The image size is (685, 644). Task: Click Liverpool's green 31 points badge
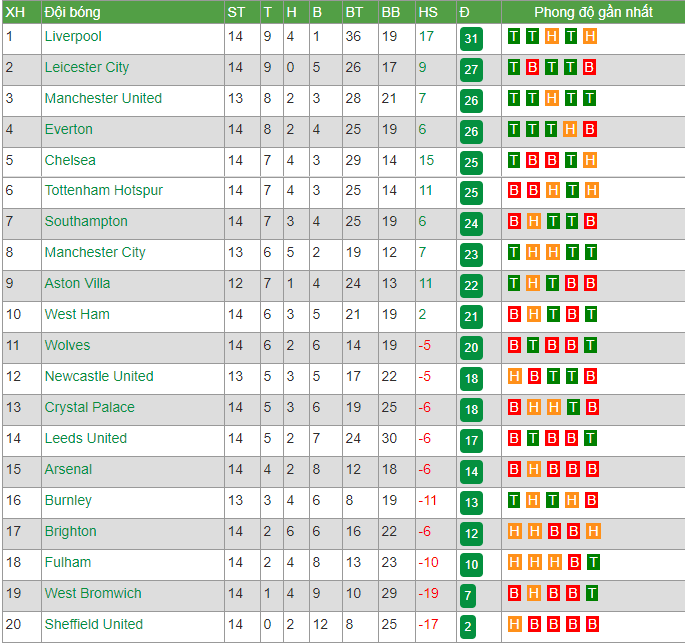(471, 39)
